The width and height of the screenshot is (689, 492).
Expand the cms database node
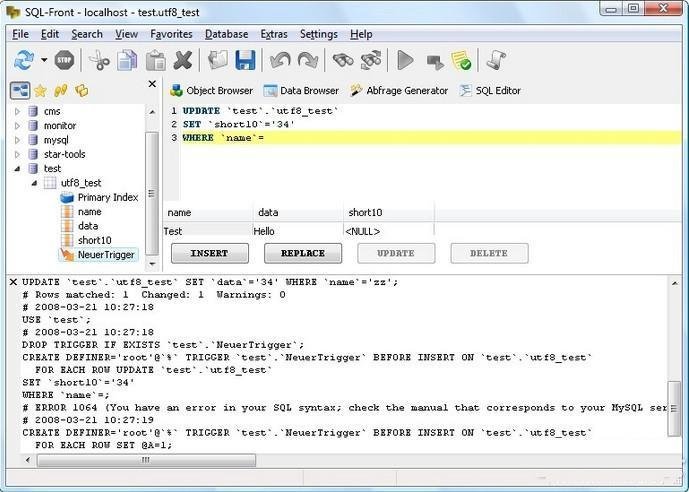point(17,112)
